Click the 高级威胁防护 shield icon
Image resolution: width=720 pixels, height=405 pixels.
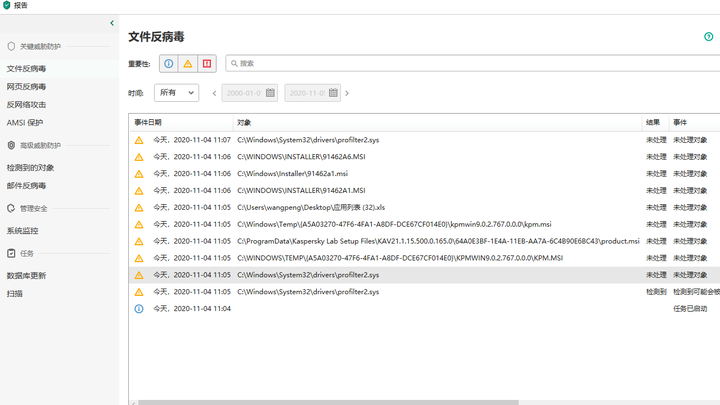pos(11,145)
